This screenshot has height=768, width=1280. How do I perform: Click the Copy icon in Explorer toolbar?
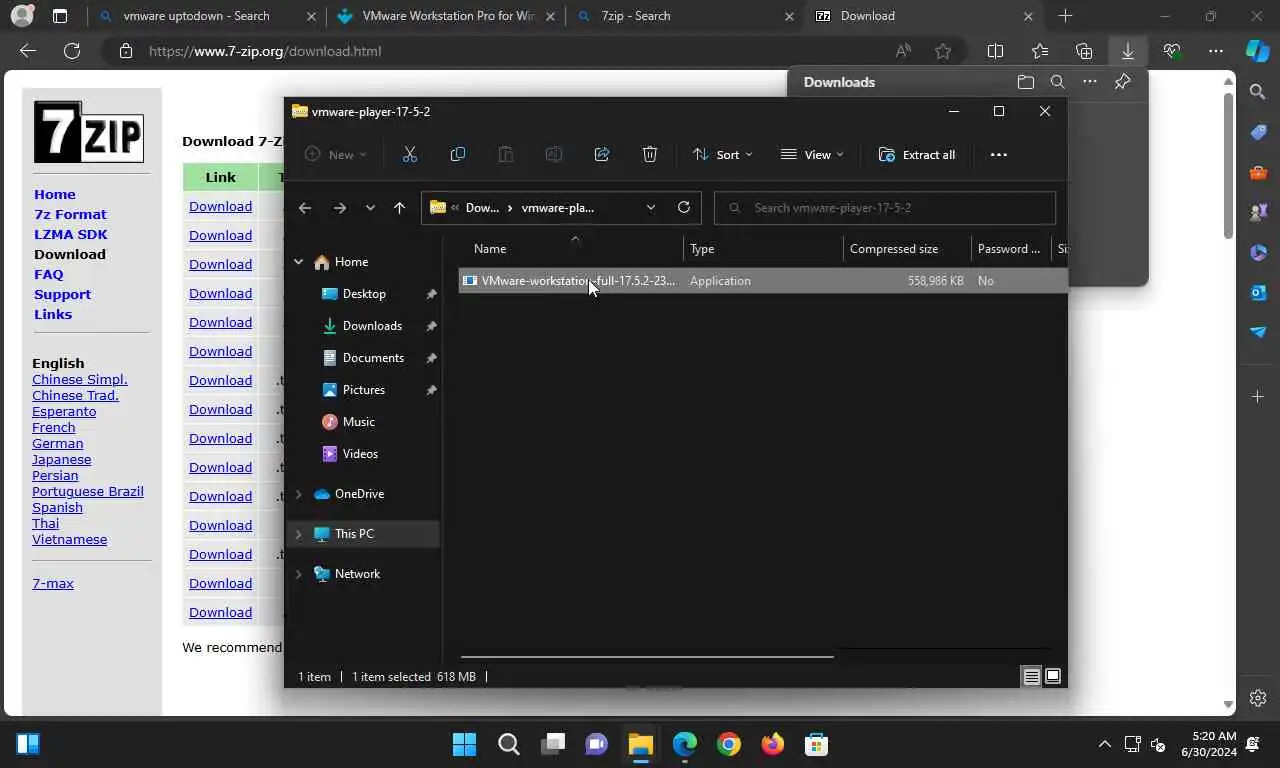click(x=457, y=154)
